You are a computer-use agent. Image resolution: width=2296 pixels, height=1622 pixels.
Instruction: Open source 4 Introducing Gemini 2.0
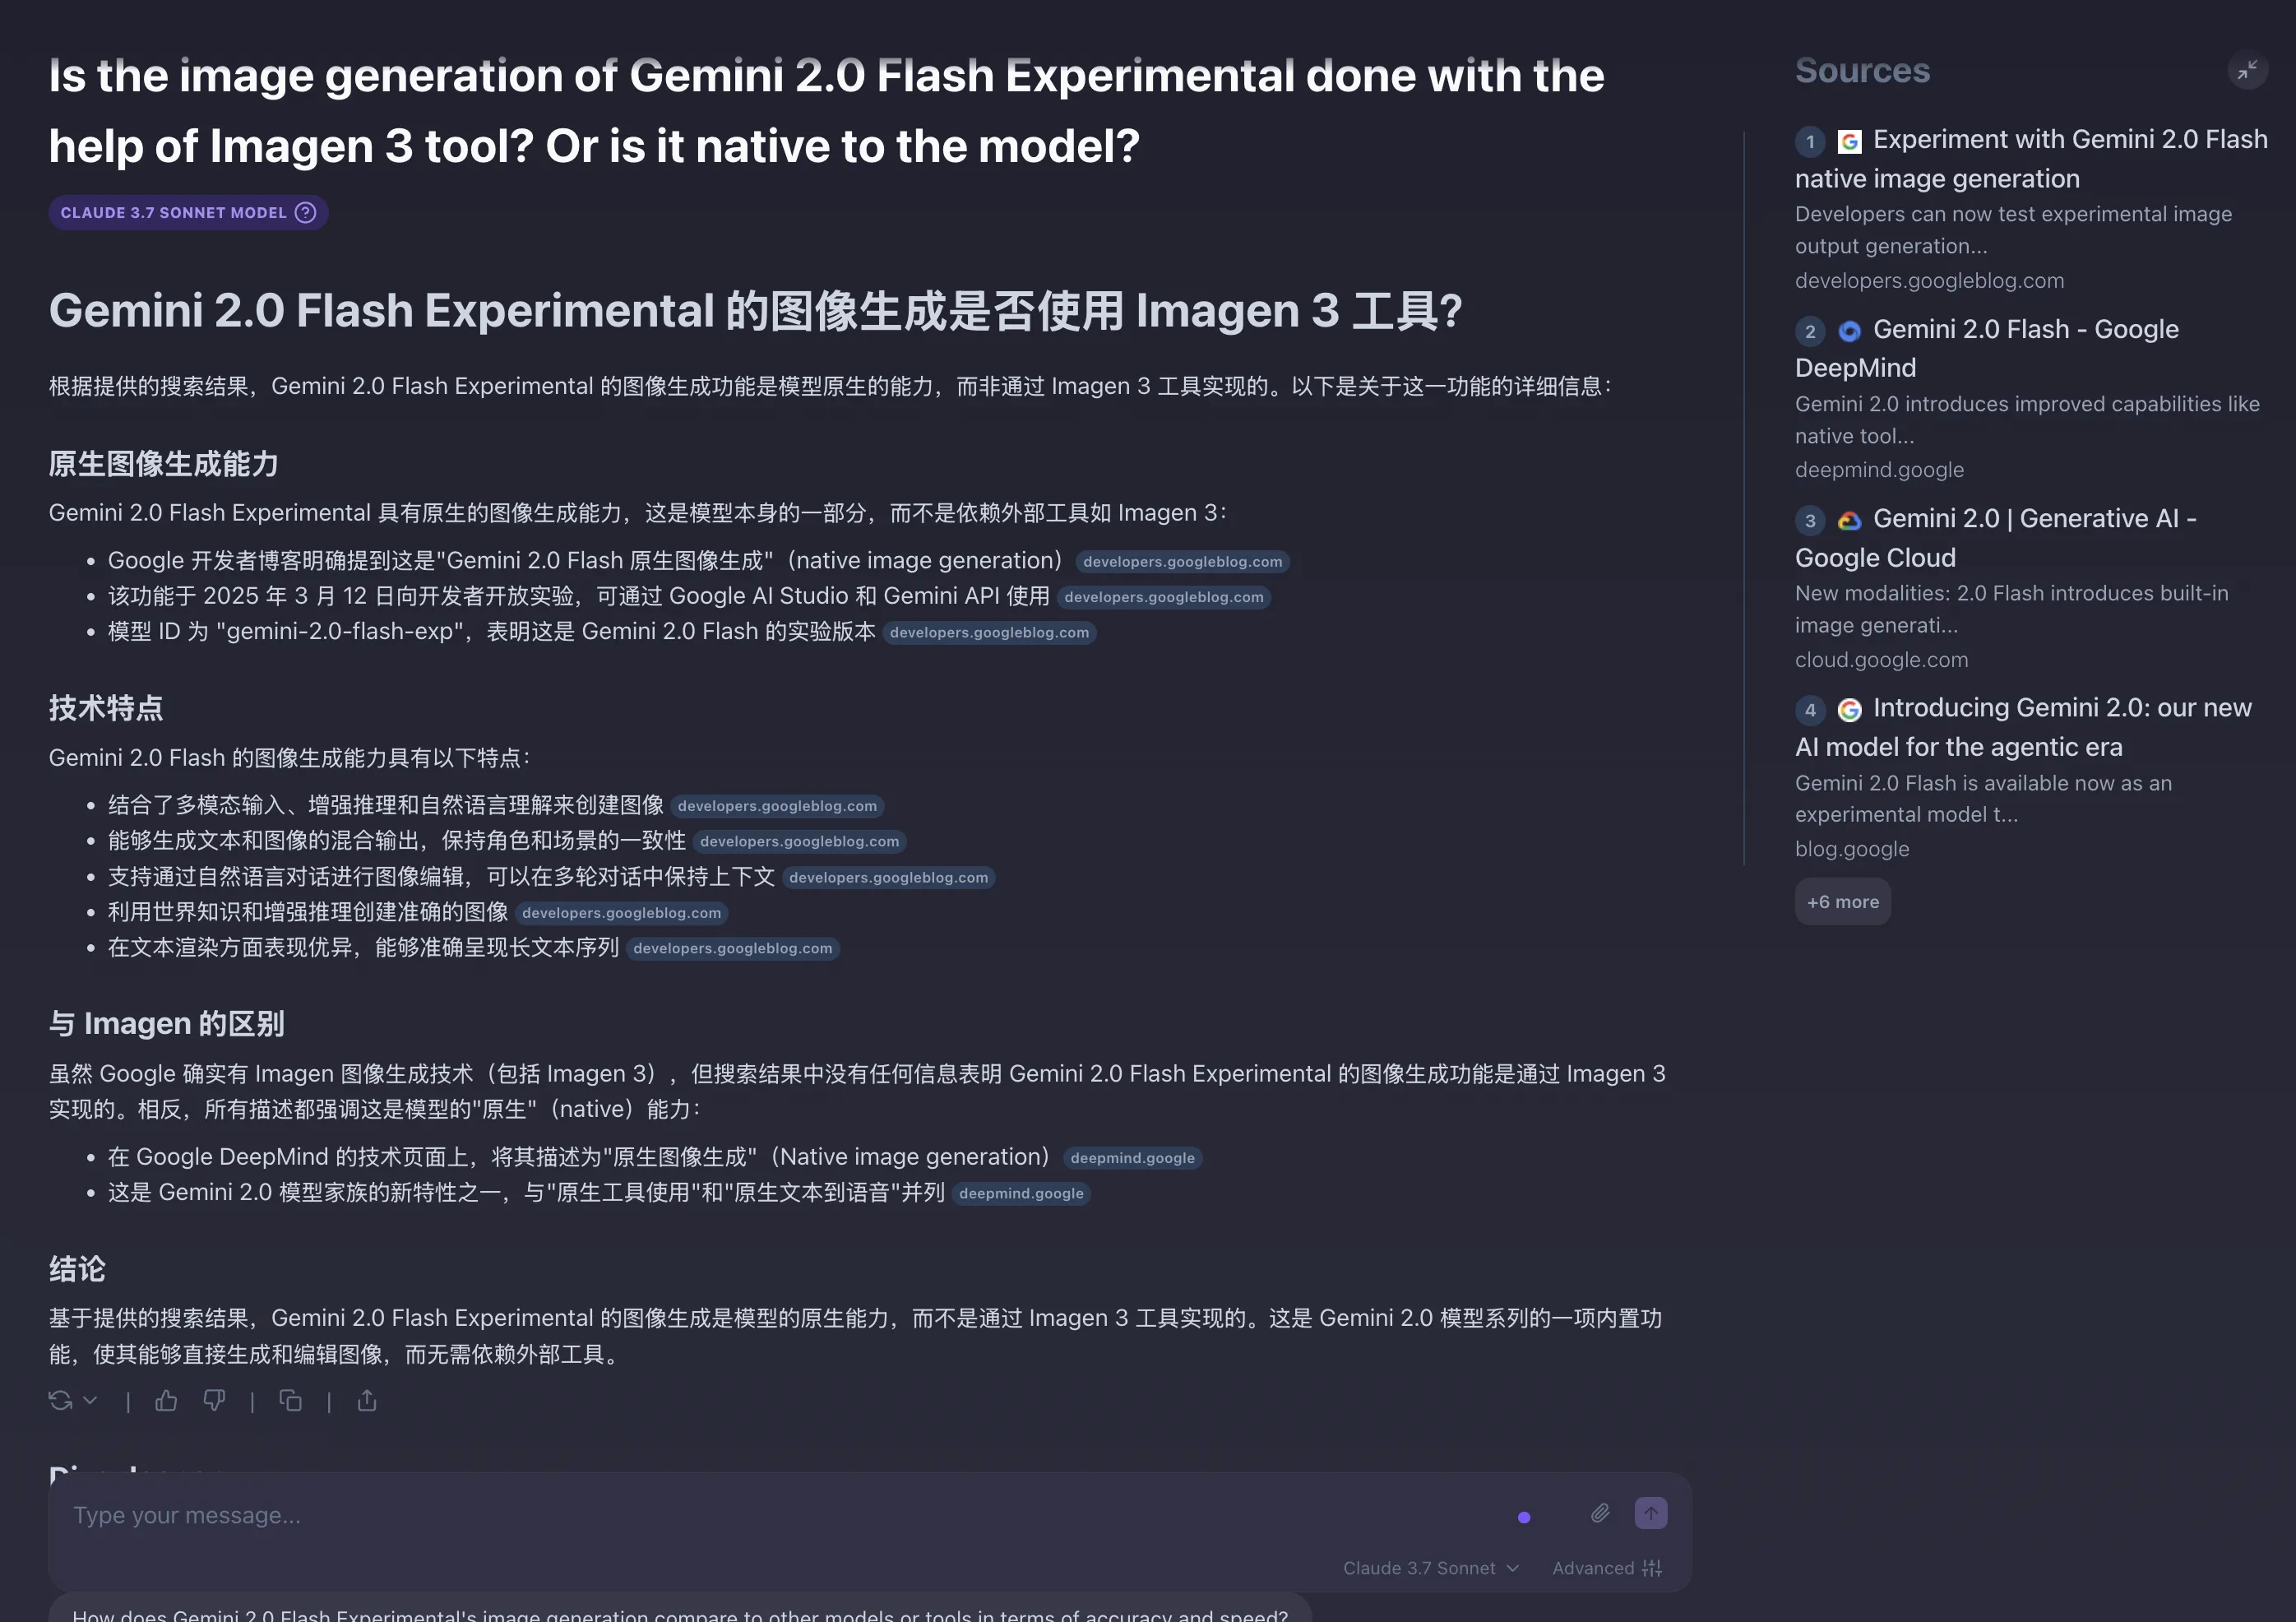tap(2023, 727)
